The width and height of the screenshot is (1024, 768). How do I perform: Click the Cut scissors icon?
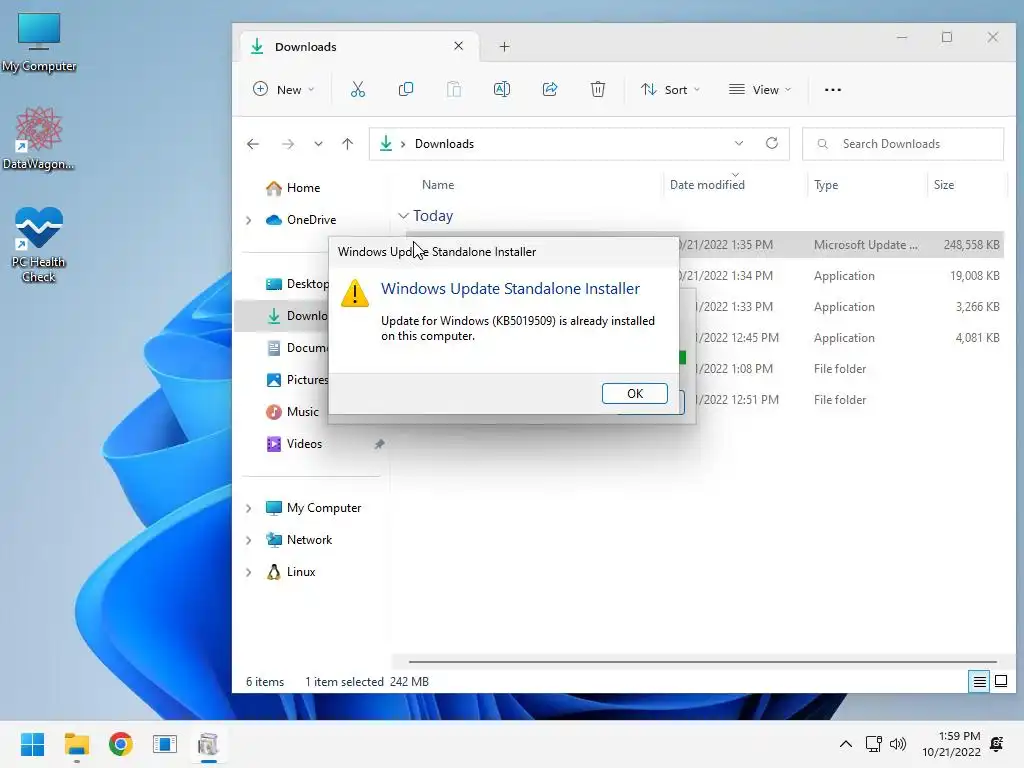click(358, 89)
